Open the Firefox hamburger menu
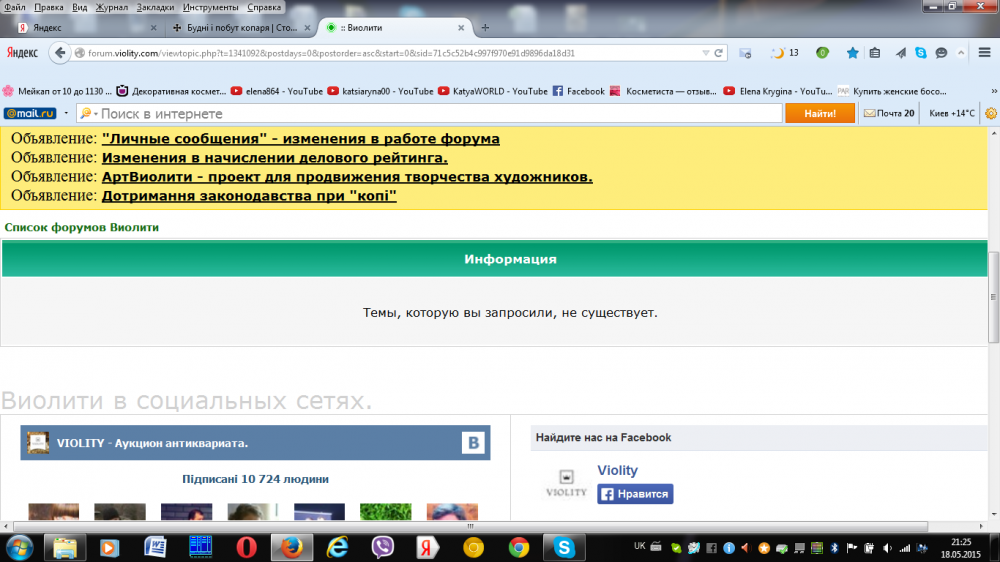This screenshot has height=562, width=1000. coord(984,53)
